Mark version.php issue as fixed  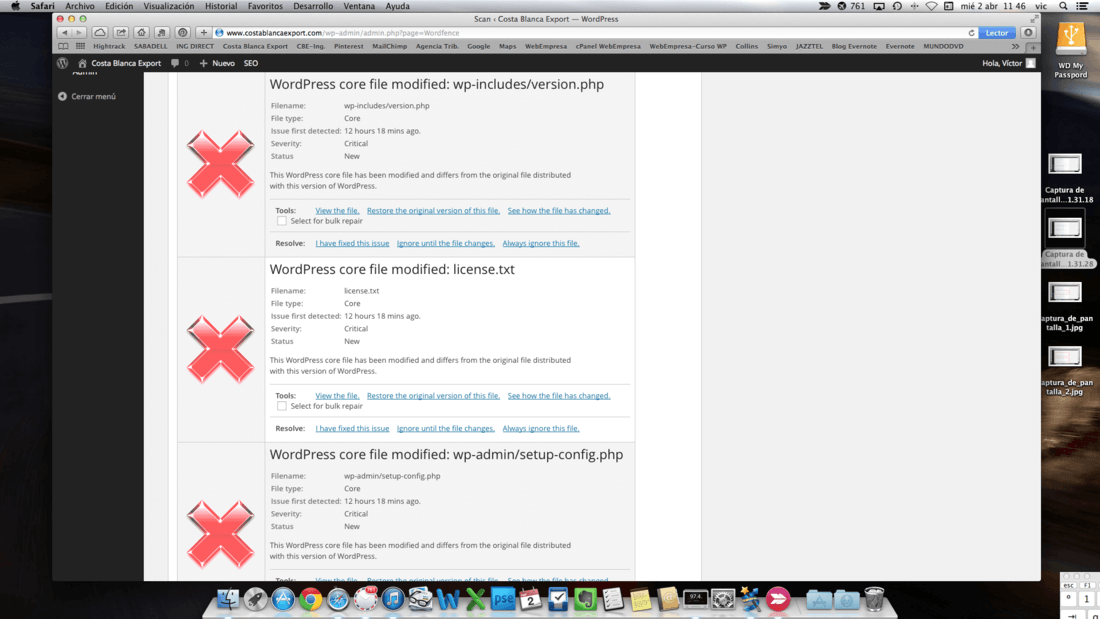[352, 244]
